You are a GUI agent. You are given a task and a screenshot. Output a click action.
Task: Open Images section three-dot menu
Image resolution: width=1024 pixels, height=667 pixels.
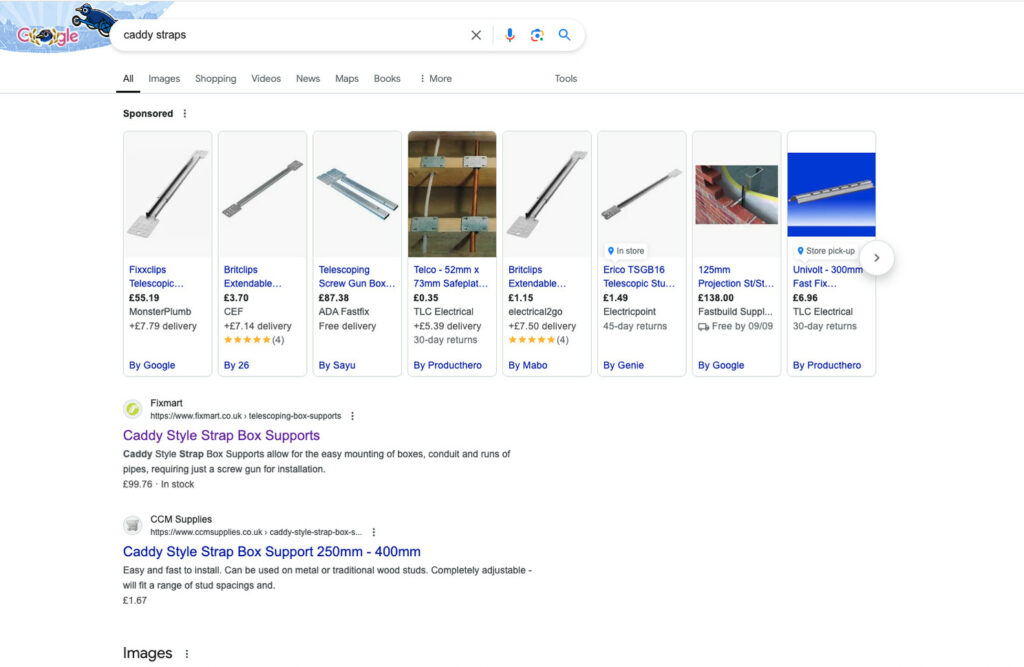click(187, 654)
